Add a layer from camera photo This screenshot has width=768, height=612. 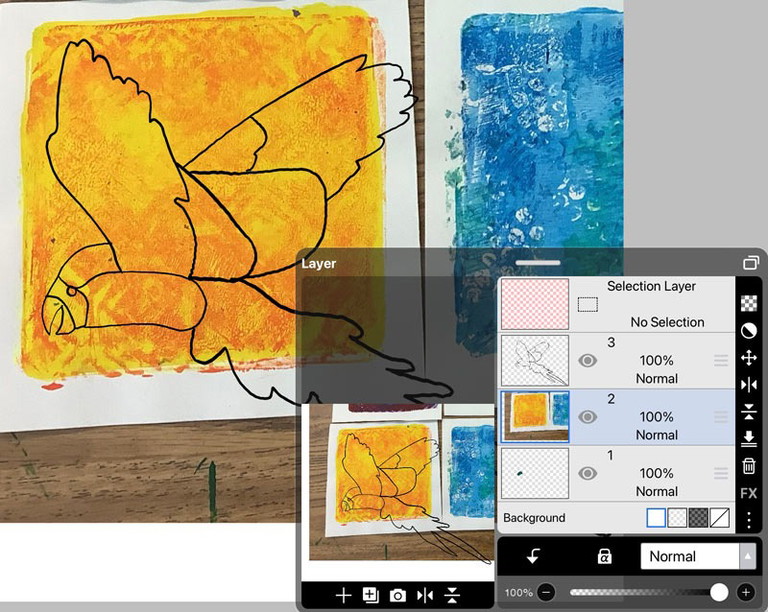click(x=397, y=595)
